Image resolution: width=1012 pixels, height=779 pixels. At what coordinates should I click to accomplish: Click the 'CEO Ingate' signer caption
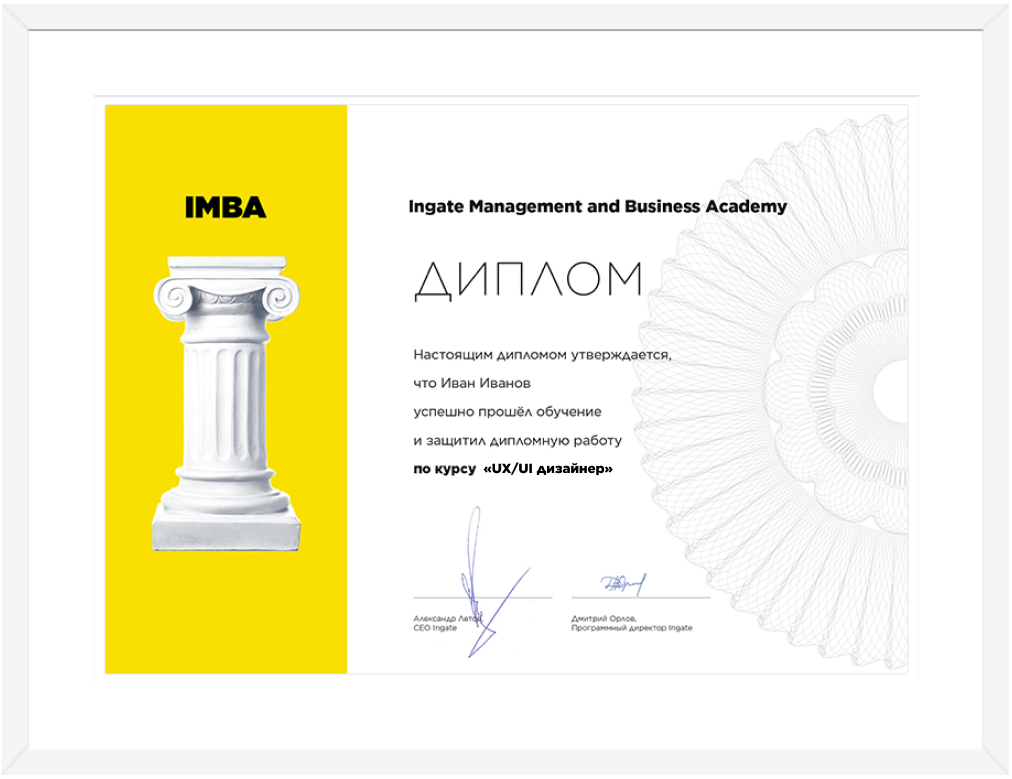(x=435, y=628)
